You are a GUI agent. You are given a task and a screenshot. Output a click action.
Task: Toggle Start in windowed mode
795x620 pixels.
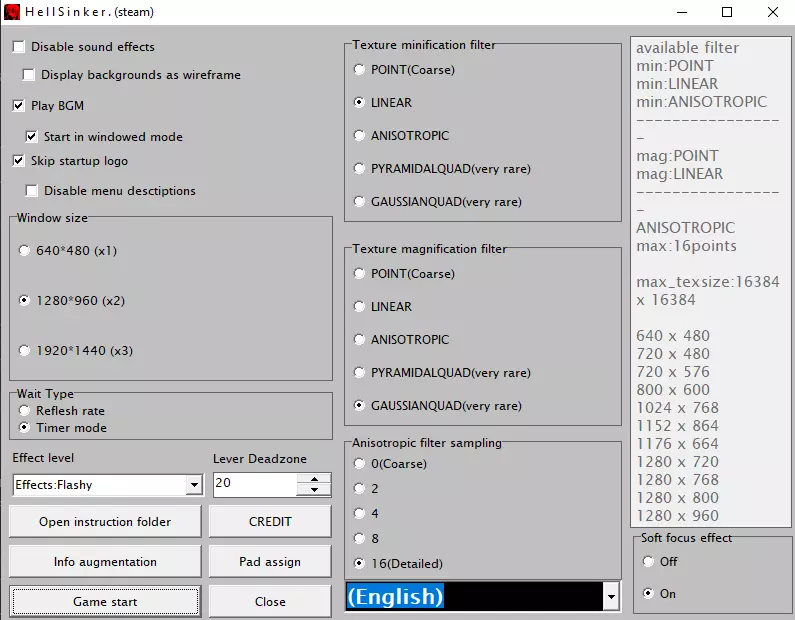[x=31, y=136]
